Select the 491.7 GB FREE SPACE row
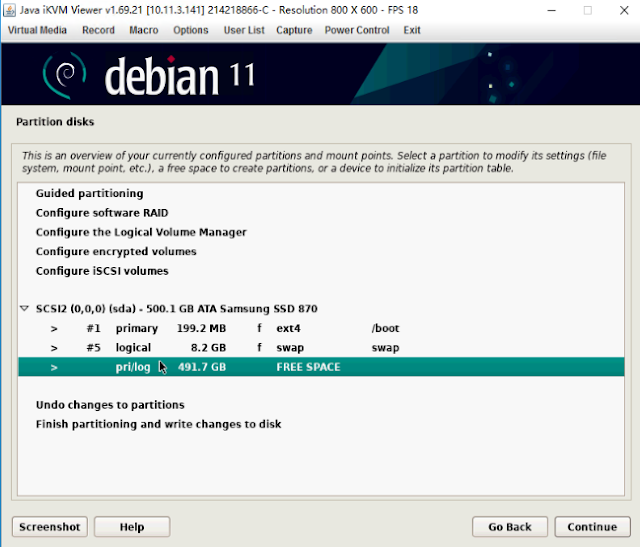The height and width of the screenshot is (547, 640). (x=321, y=367)
